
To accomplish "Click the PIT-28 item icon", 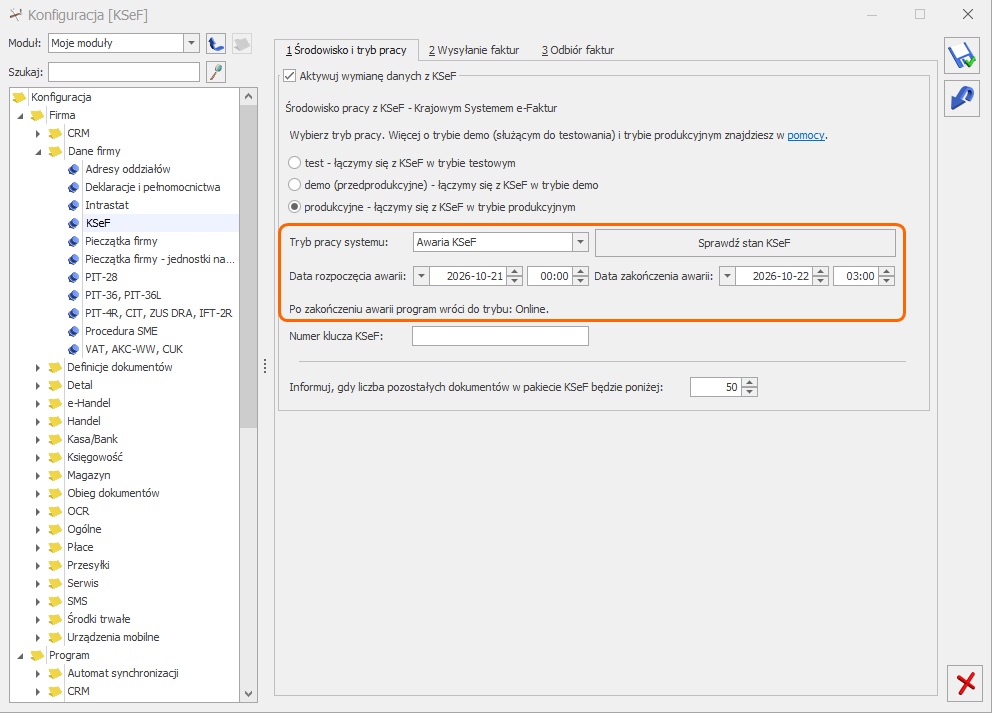I will (73, 277).
